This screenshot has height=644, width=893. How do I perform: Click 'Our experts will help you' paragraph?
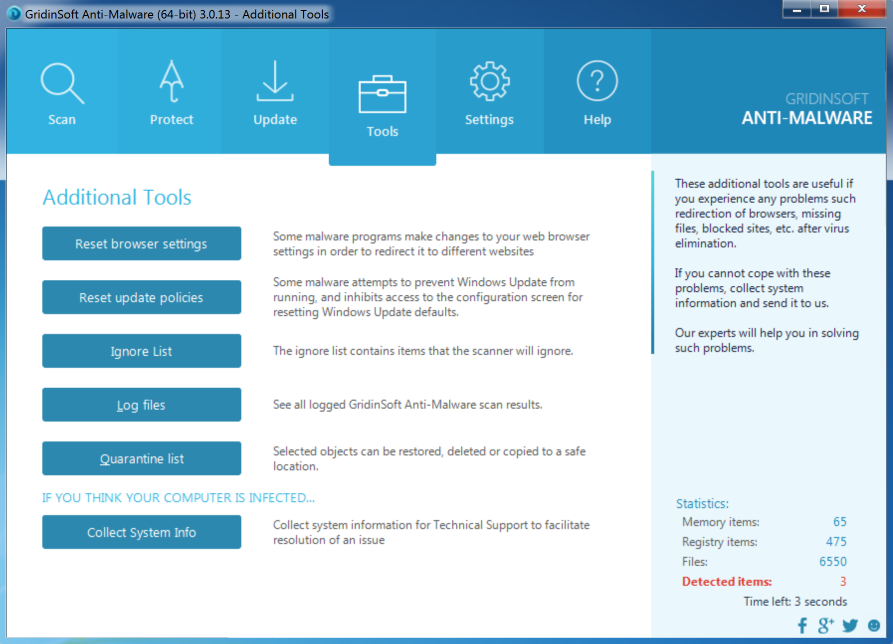[x=767, y=341]
